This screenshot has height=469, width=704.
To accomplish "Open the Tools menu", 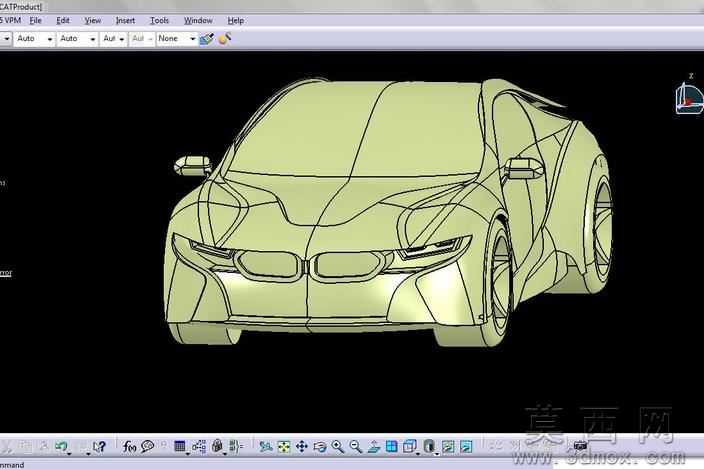I will pyautogui.click(x=159, y=21).
